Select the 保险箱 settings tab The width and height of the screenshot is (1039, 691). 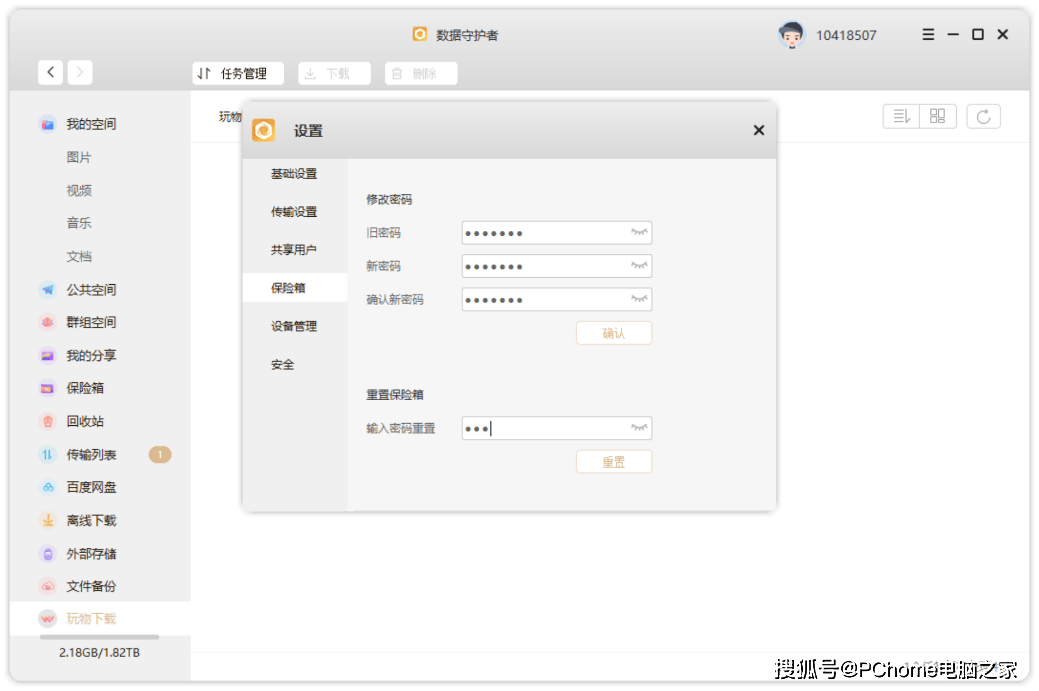point(295,288)
